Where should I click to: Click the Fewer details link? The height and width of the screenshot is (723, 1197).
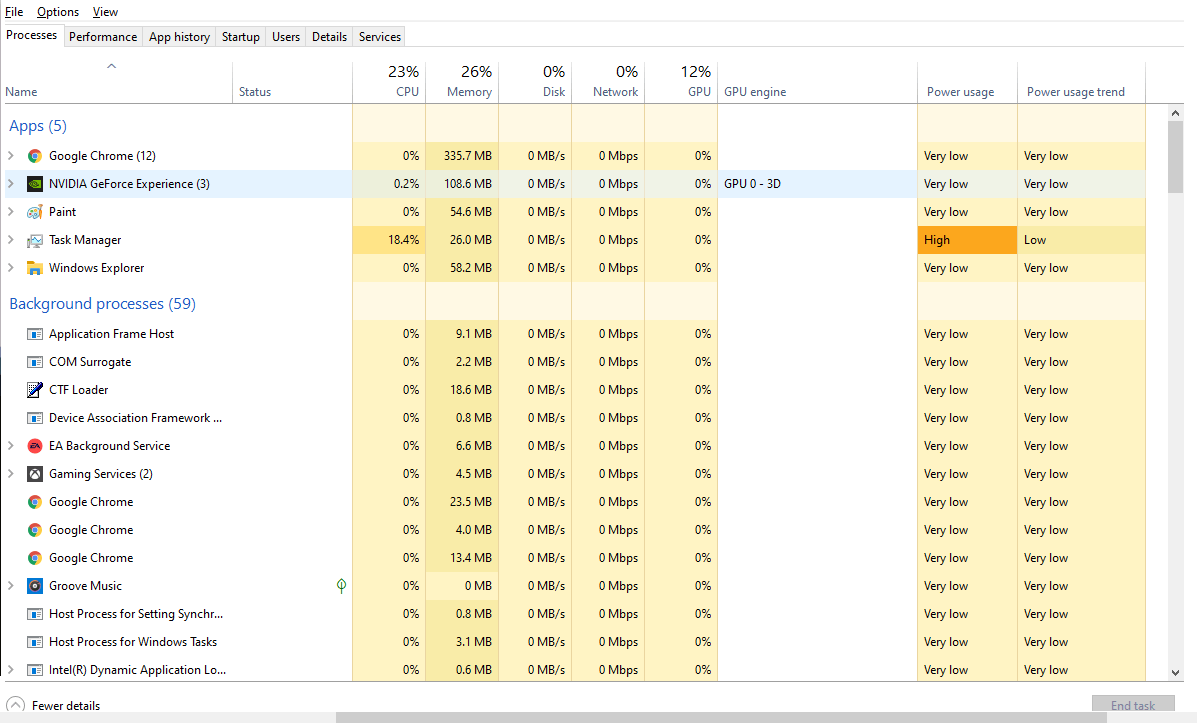pos(66,705)
